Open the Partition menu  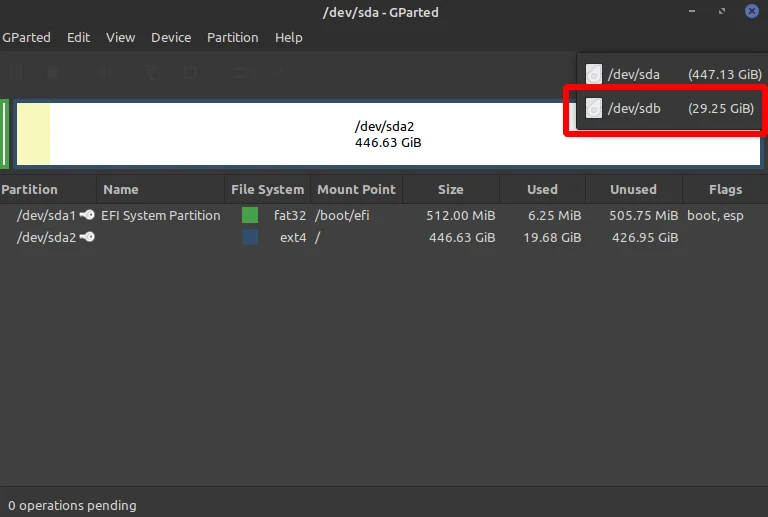(233, 38)
